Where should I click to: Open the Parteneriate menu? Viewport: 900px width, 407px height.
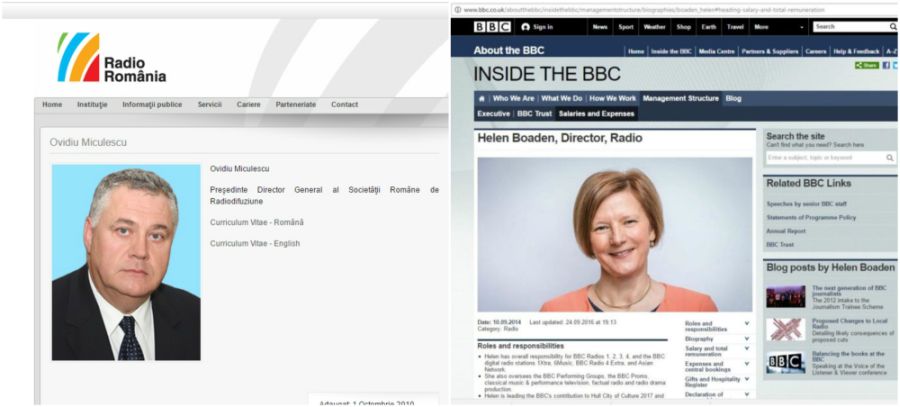coord(296,104)
